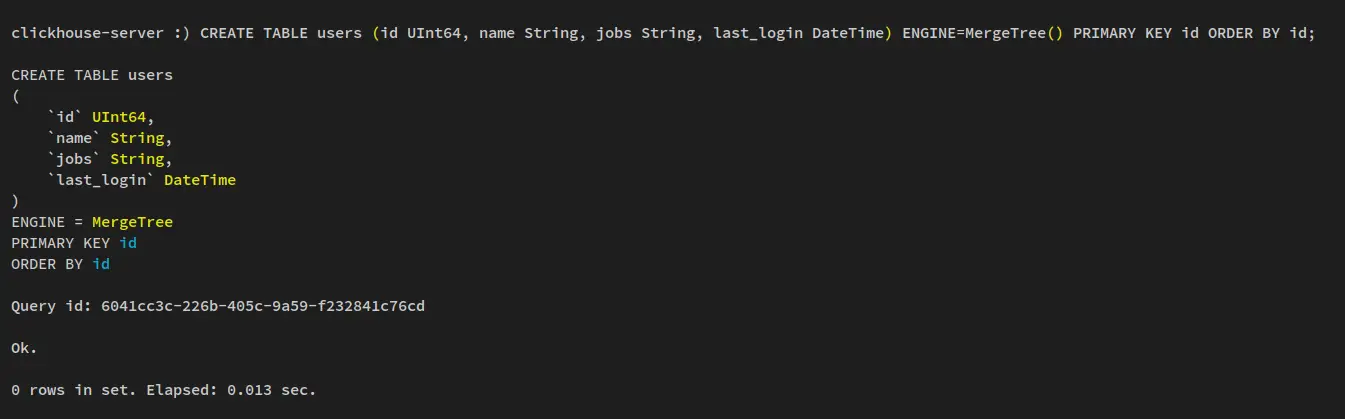Viewport: 1345px width, 419px height.
Task: Click the opening parenthesis below CREATE TABLE
Action: 15,96
